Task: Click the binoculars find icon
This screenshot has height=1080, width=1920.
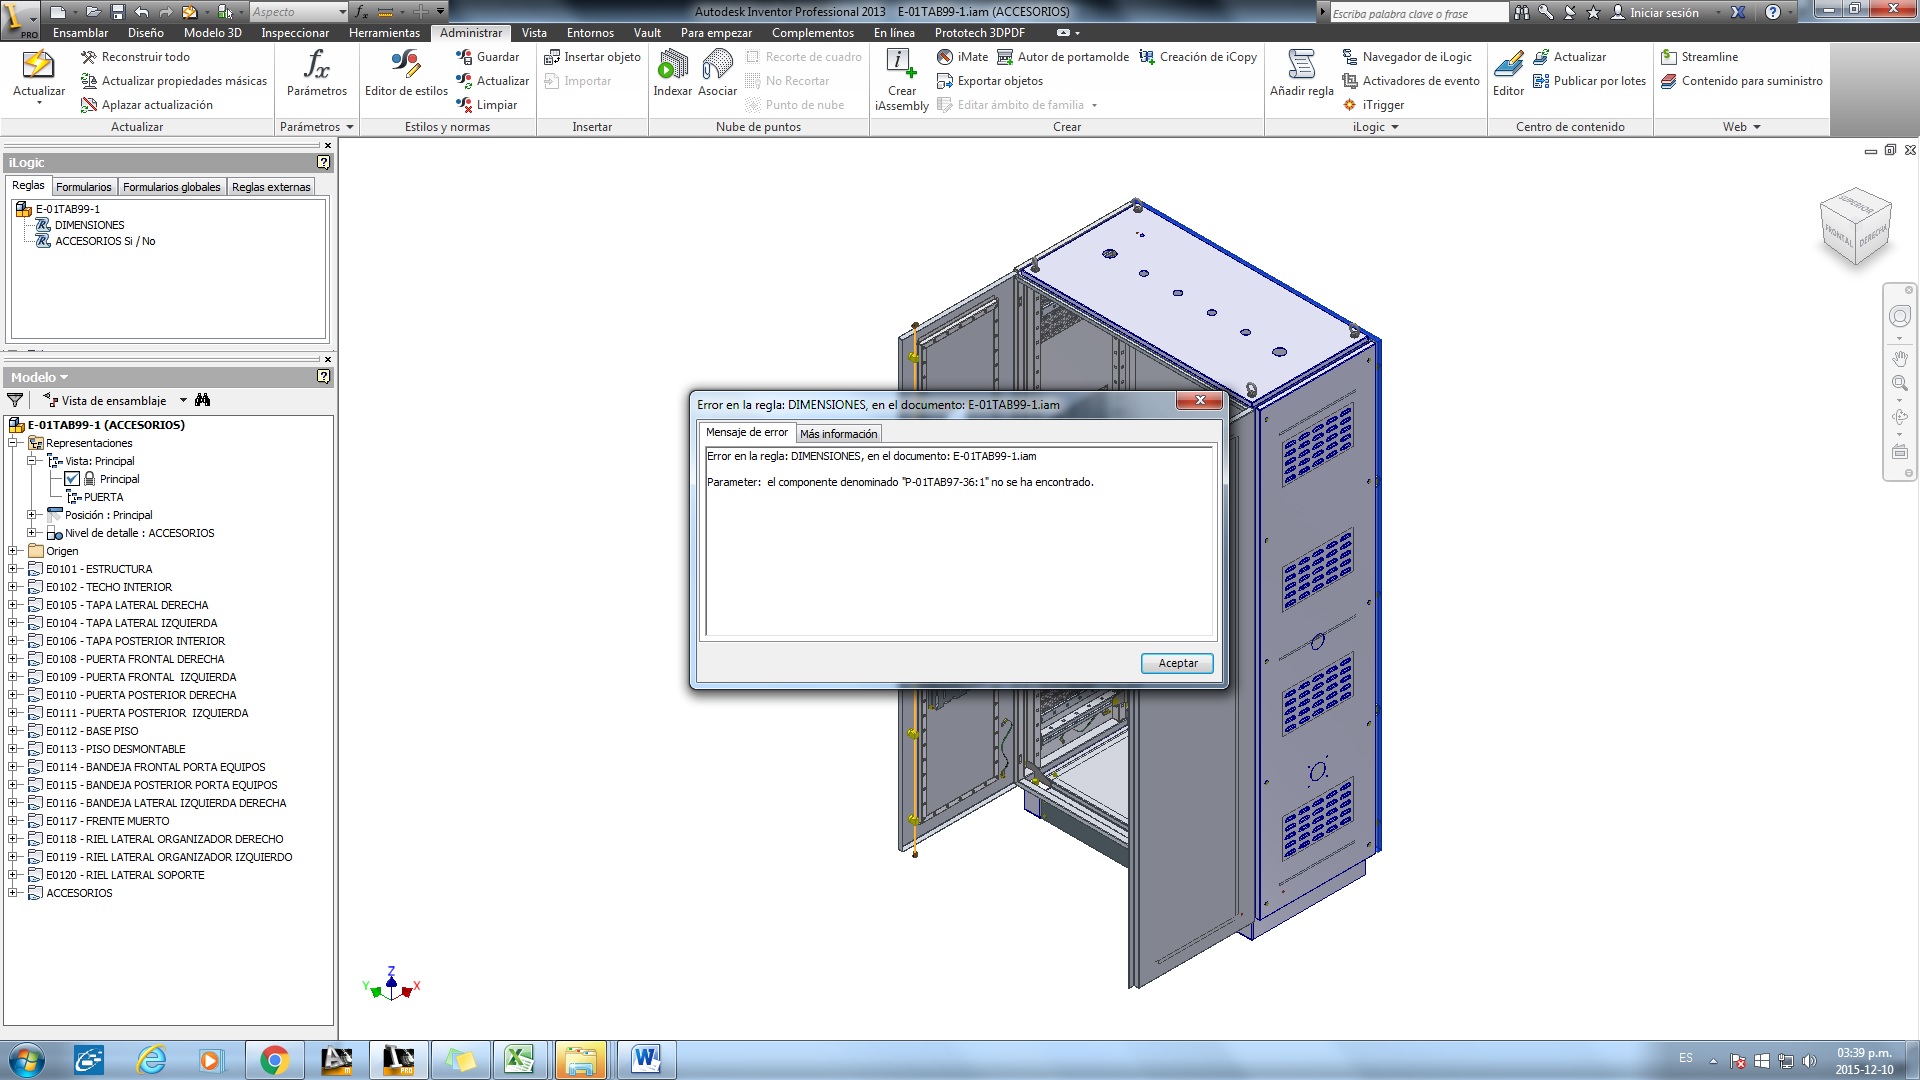Action: click(x=203, y=400)
